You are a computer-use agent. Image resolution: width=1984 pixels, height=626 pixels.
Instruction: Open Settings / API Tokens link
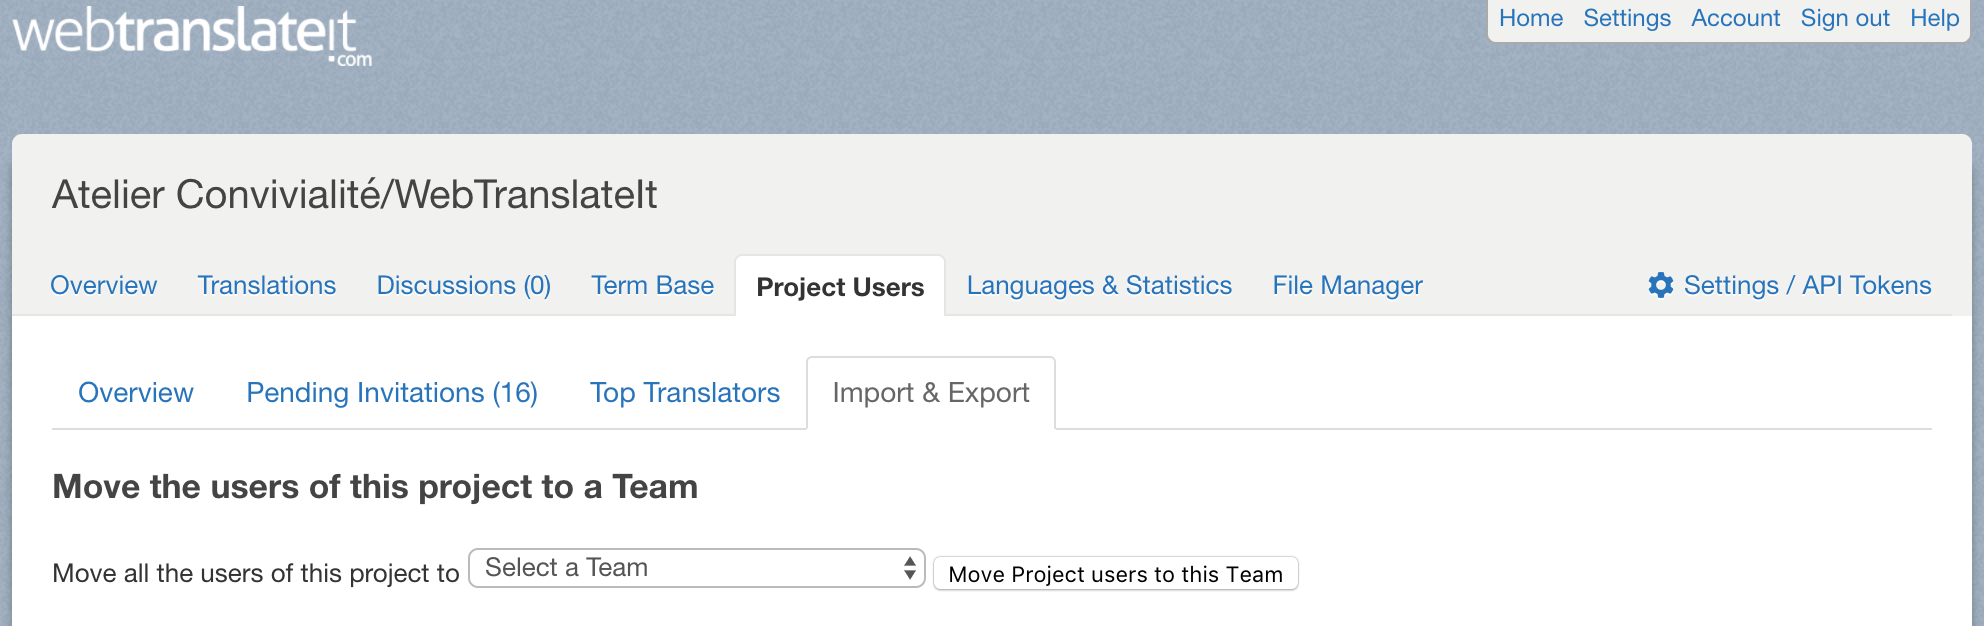point(1806,286)
